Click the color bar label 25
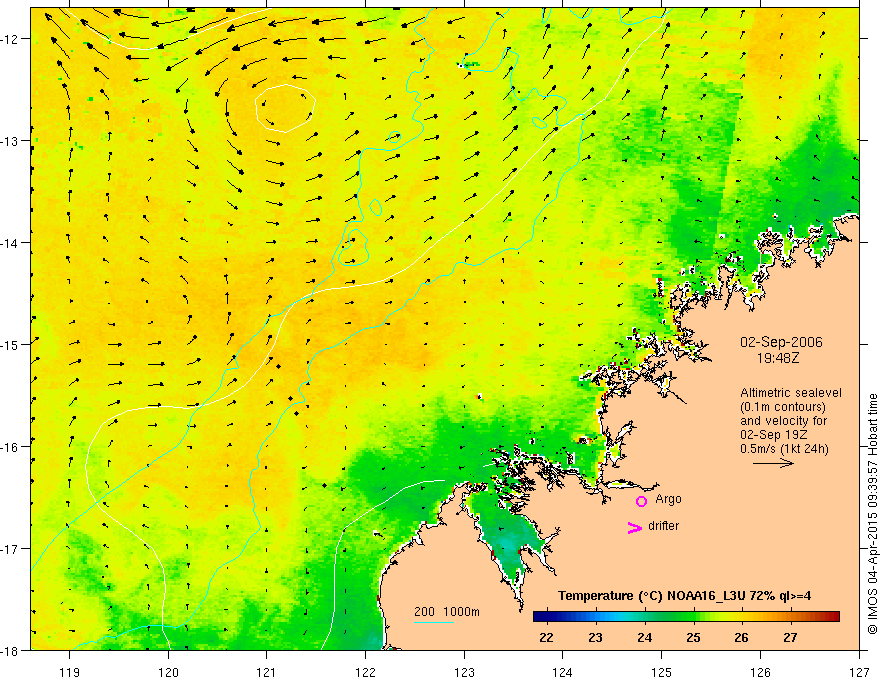880x680 pixels. (693, 637)
